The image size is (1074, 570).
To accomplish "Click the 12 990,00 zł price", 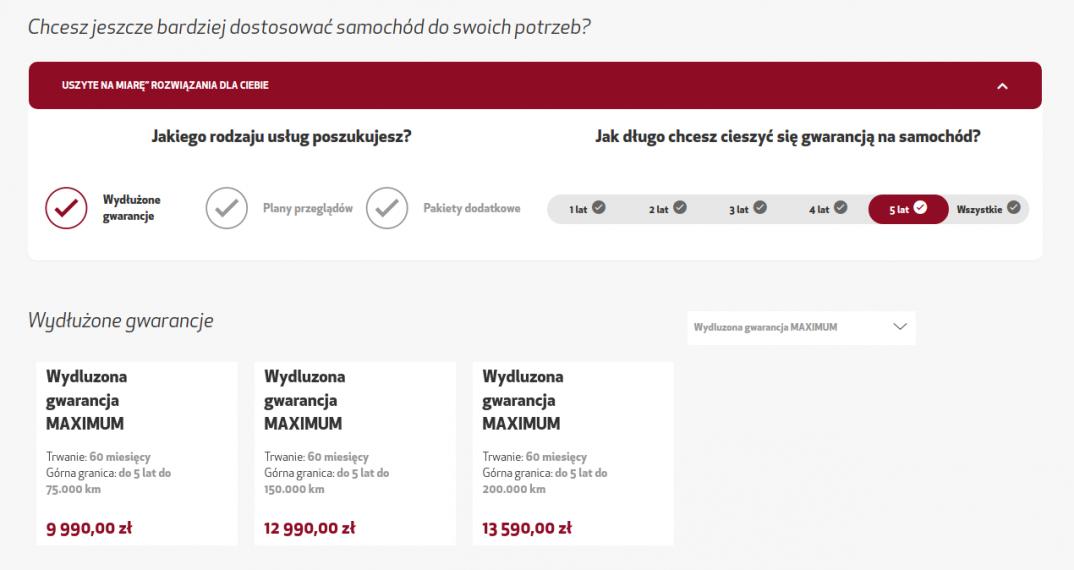I will pos(310,528).
